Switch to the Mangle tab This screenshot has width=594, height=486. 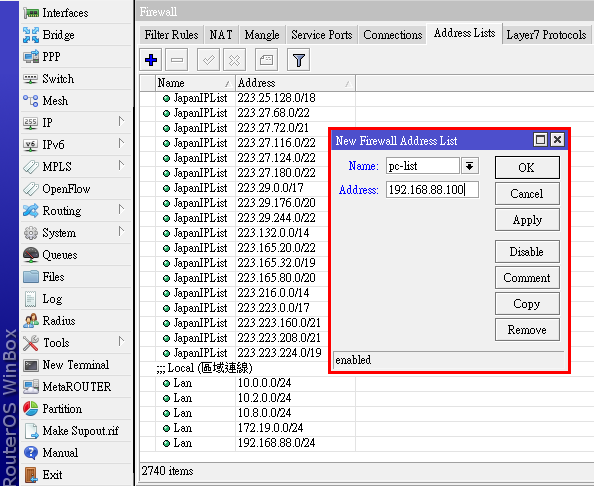(262, 35)
